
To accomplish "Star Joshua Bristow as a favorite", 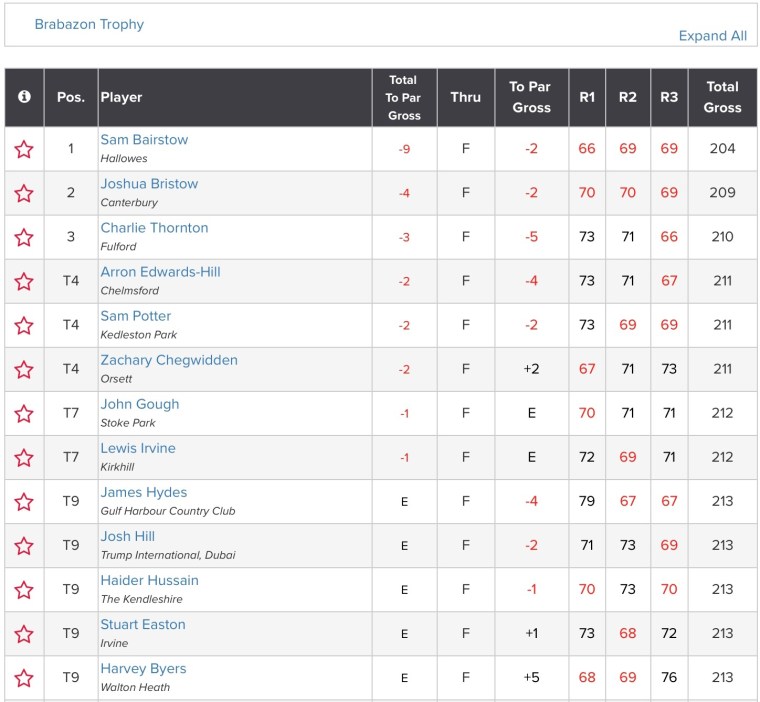I will (x=24, y=193).
